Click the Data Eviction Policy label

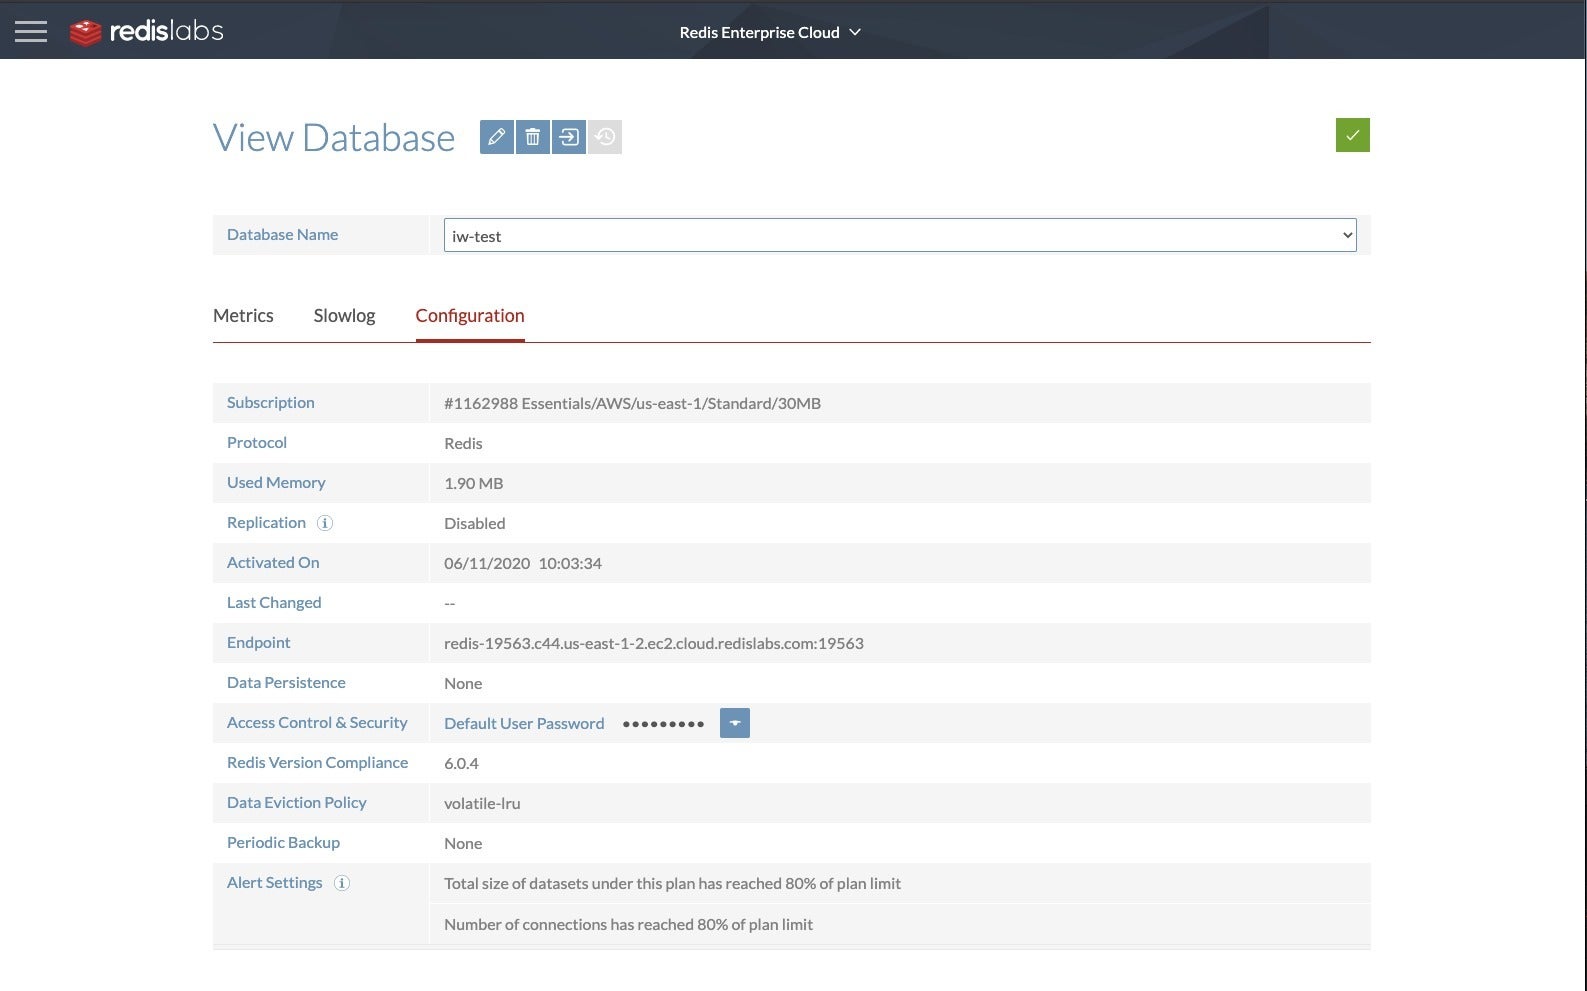pyautogui.click(x=297, y=802)
